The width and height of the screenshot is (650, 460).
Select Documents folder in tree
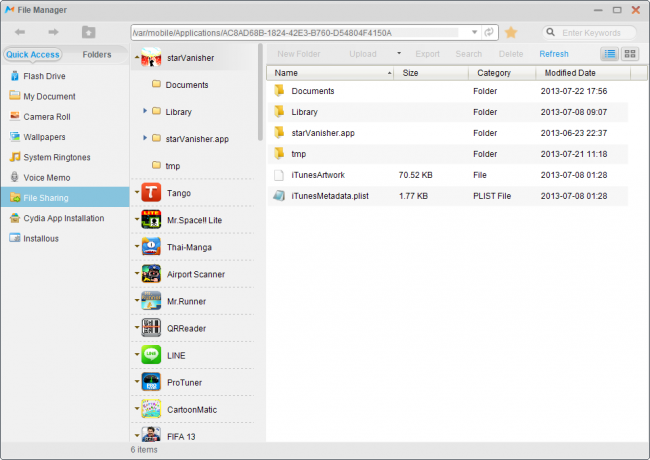180,85
